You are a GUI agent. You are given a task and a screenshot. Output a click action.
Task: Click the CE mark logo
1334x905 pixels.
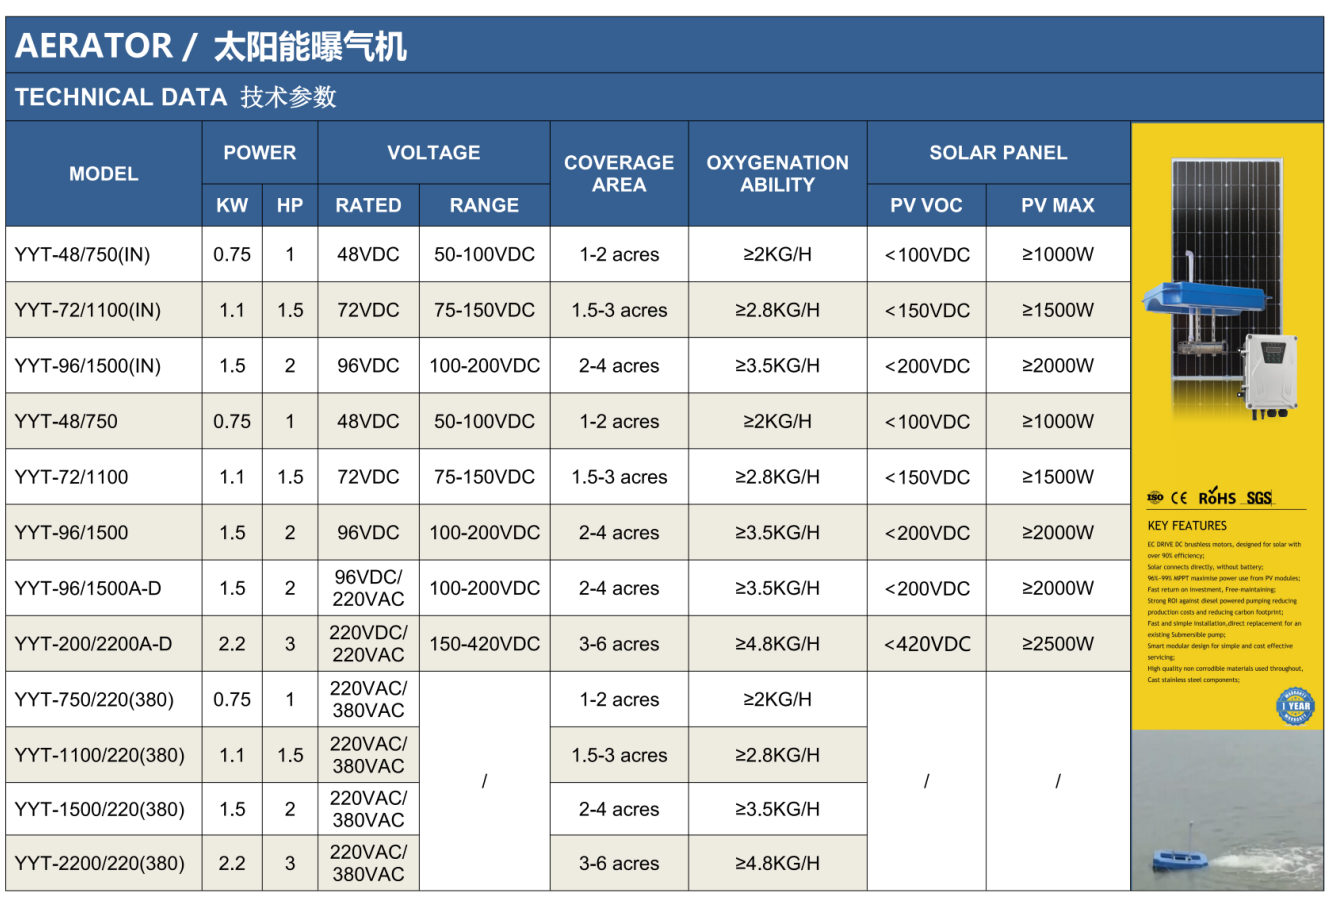1180,497
